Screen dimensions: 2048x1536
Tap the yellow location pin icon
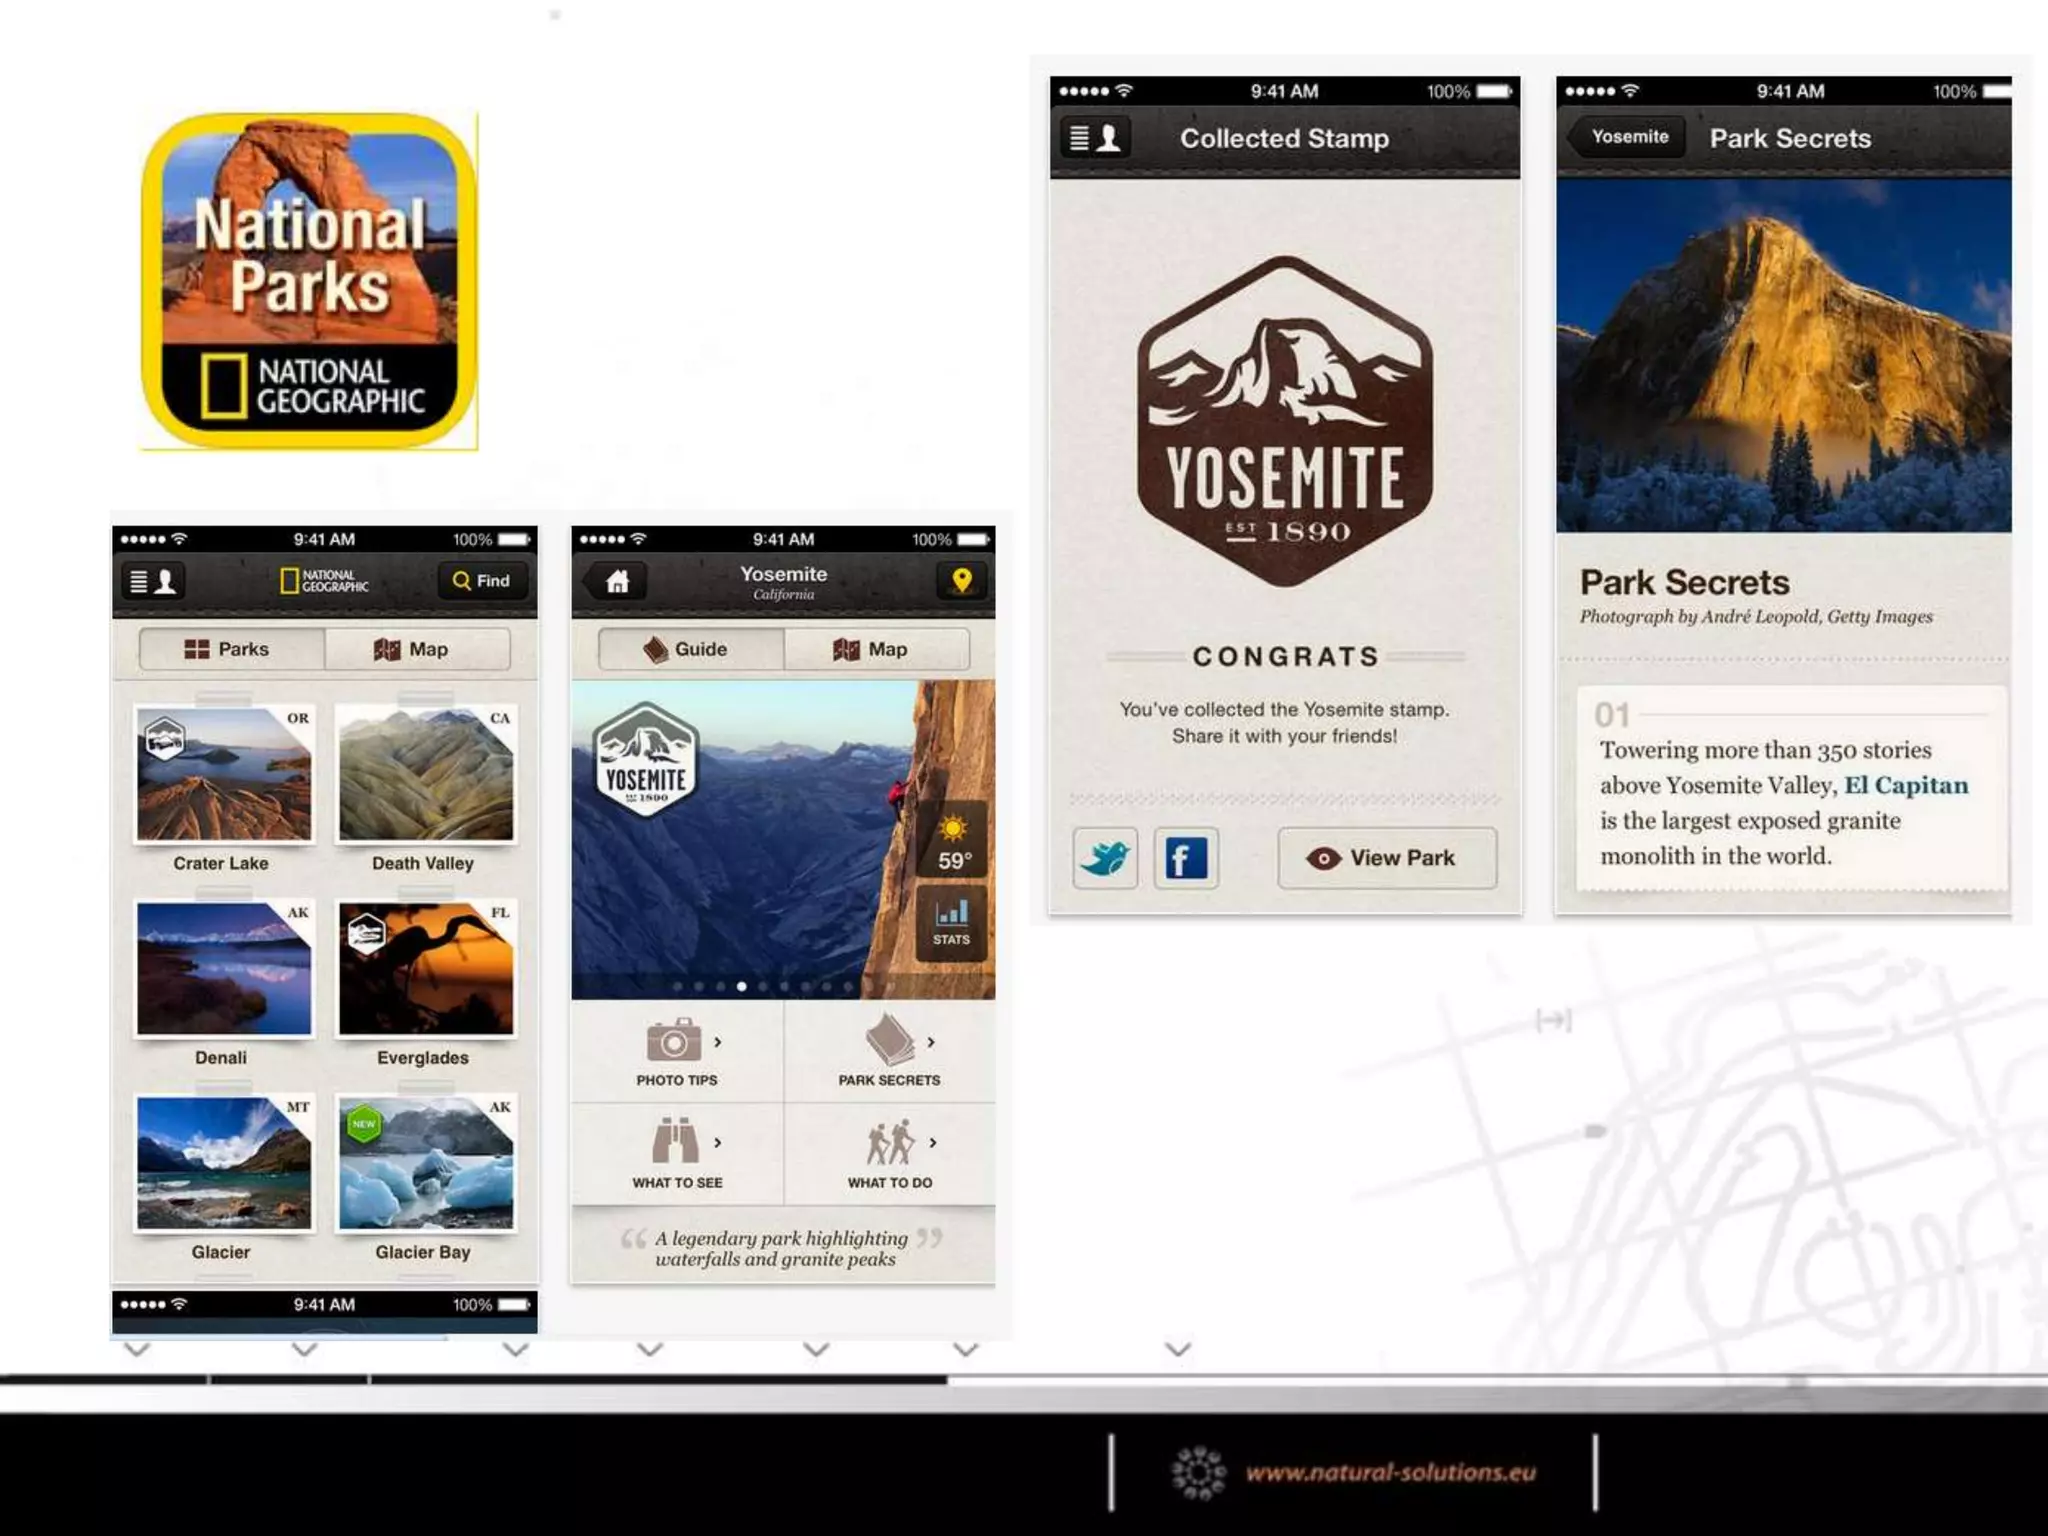(961, 581)
